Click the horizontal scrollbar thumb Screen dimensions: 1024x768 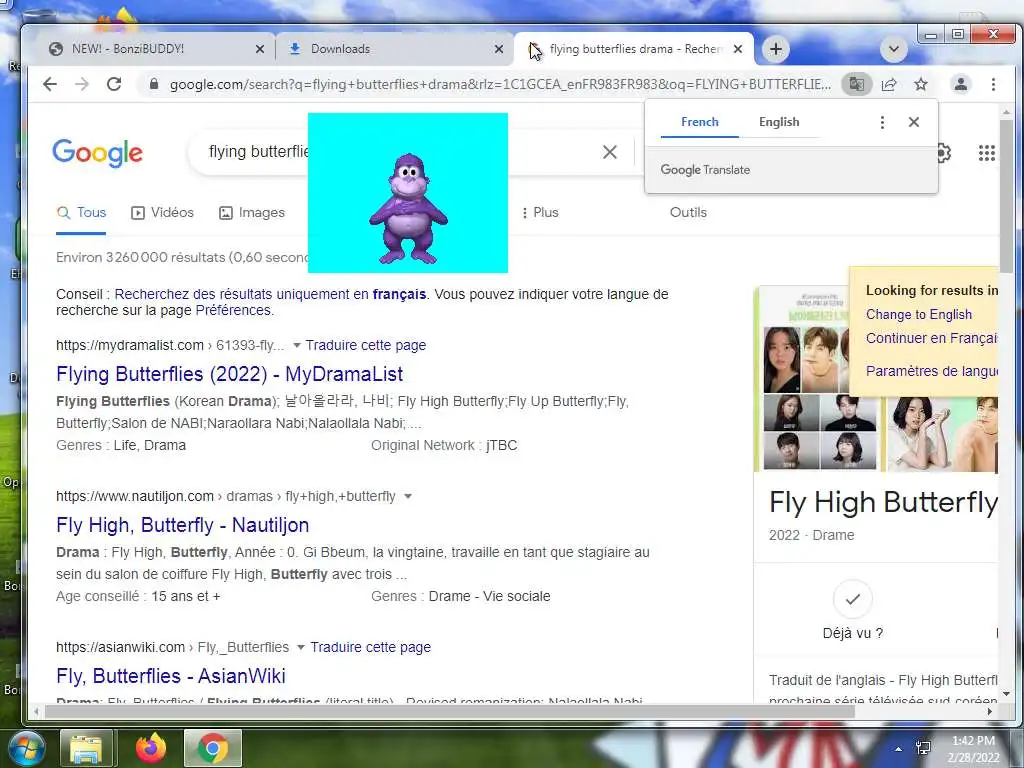449,711
